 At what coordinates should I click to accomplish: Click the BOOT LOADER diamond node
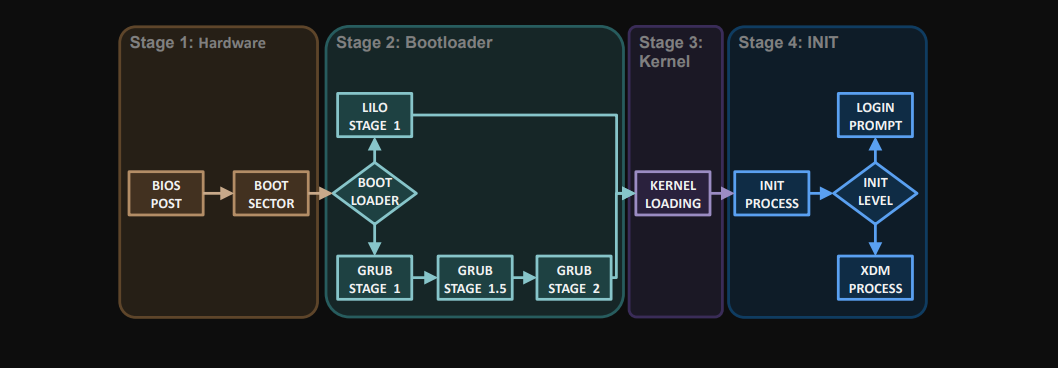point(374,194)
